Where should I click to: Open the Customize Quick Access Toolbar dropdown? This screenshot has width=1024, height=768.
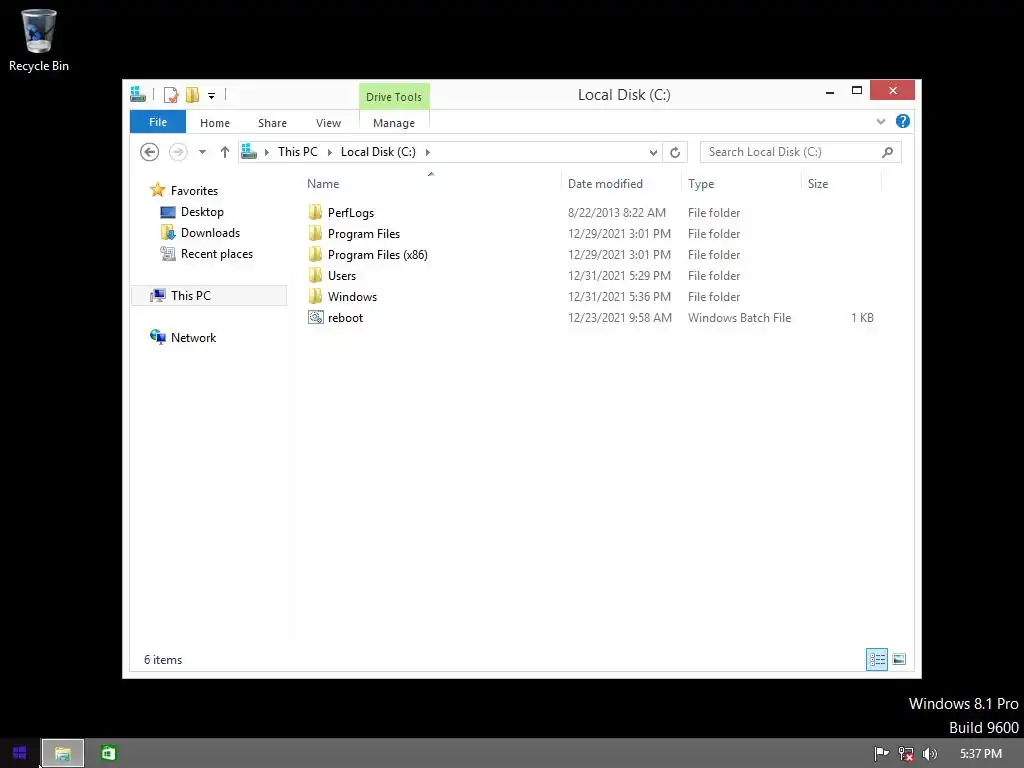click(x=212, y=96)
